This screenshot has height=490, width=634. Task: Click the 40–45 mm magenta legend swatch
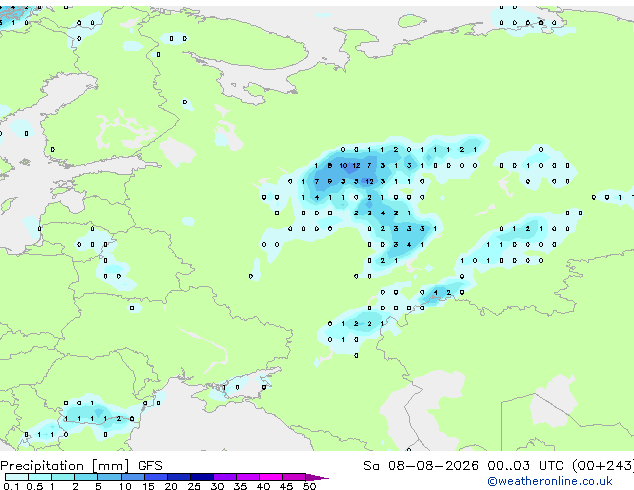(271, 477)
